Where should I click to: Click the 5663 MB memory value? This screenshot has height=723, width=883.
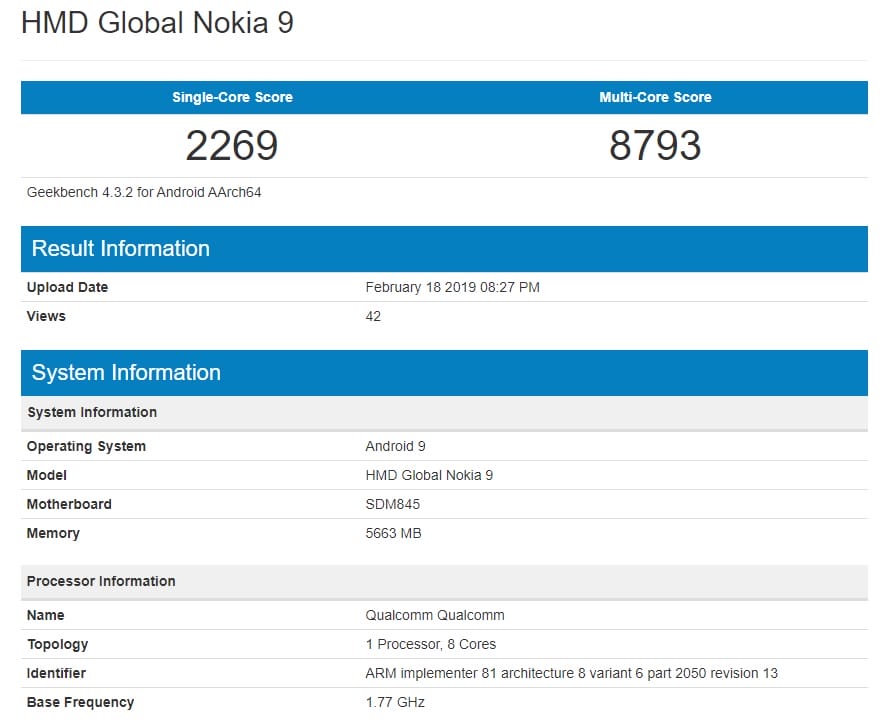point(393,533)
